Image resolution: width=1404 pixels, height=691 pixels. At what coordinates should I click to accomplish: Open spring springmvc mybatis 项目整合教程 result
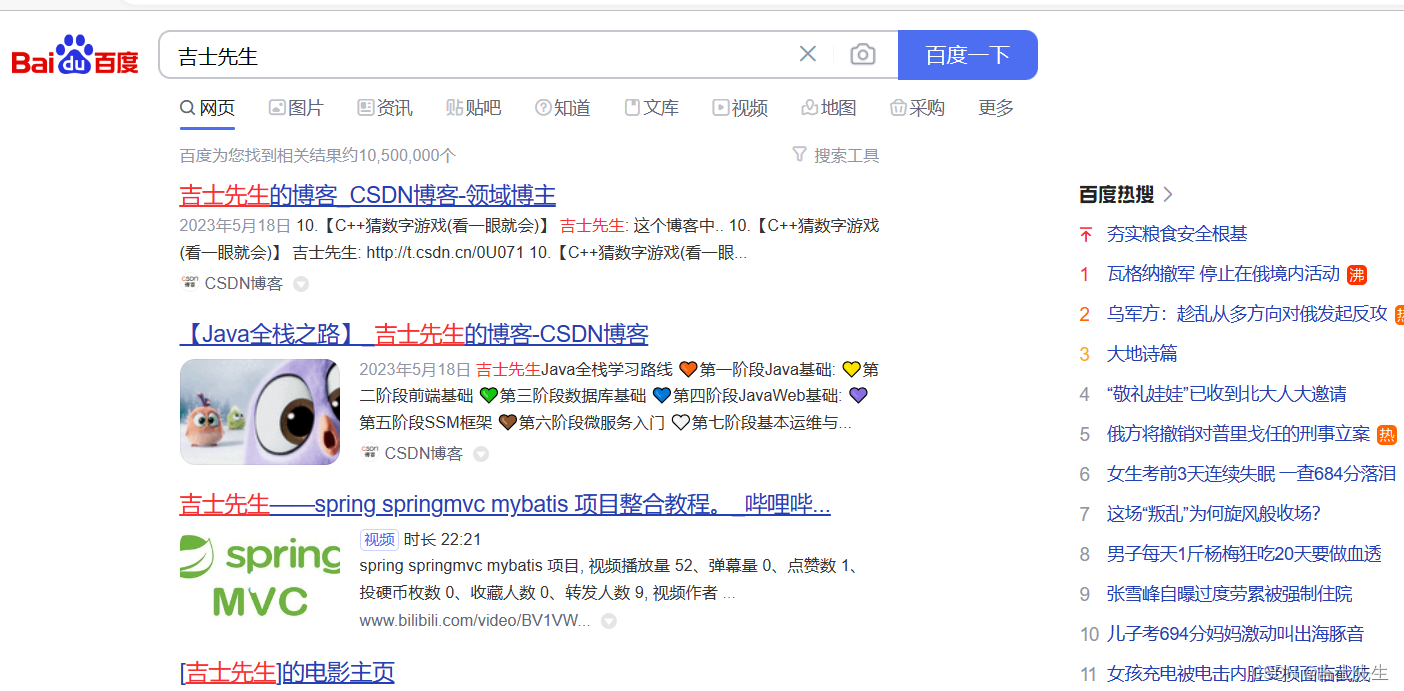[x=505, y=504]
